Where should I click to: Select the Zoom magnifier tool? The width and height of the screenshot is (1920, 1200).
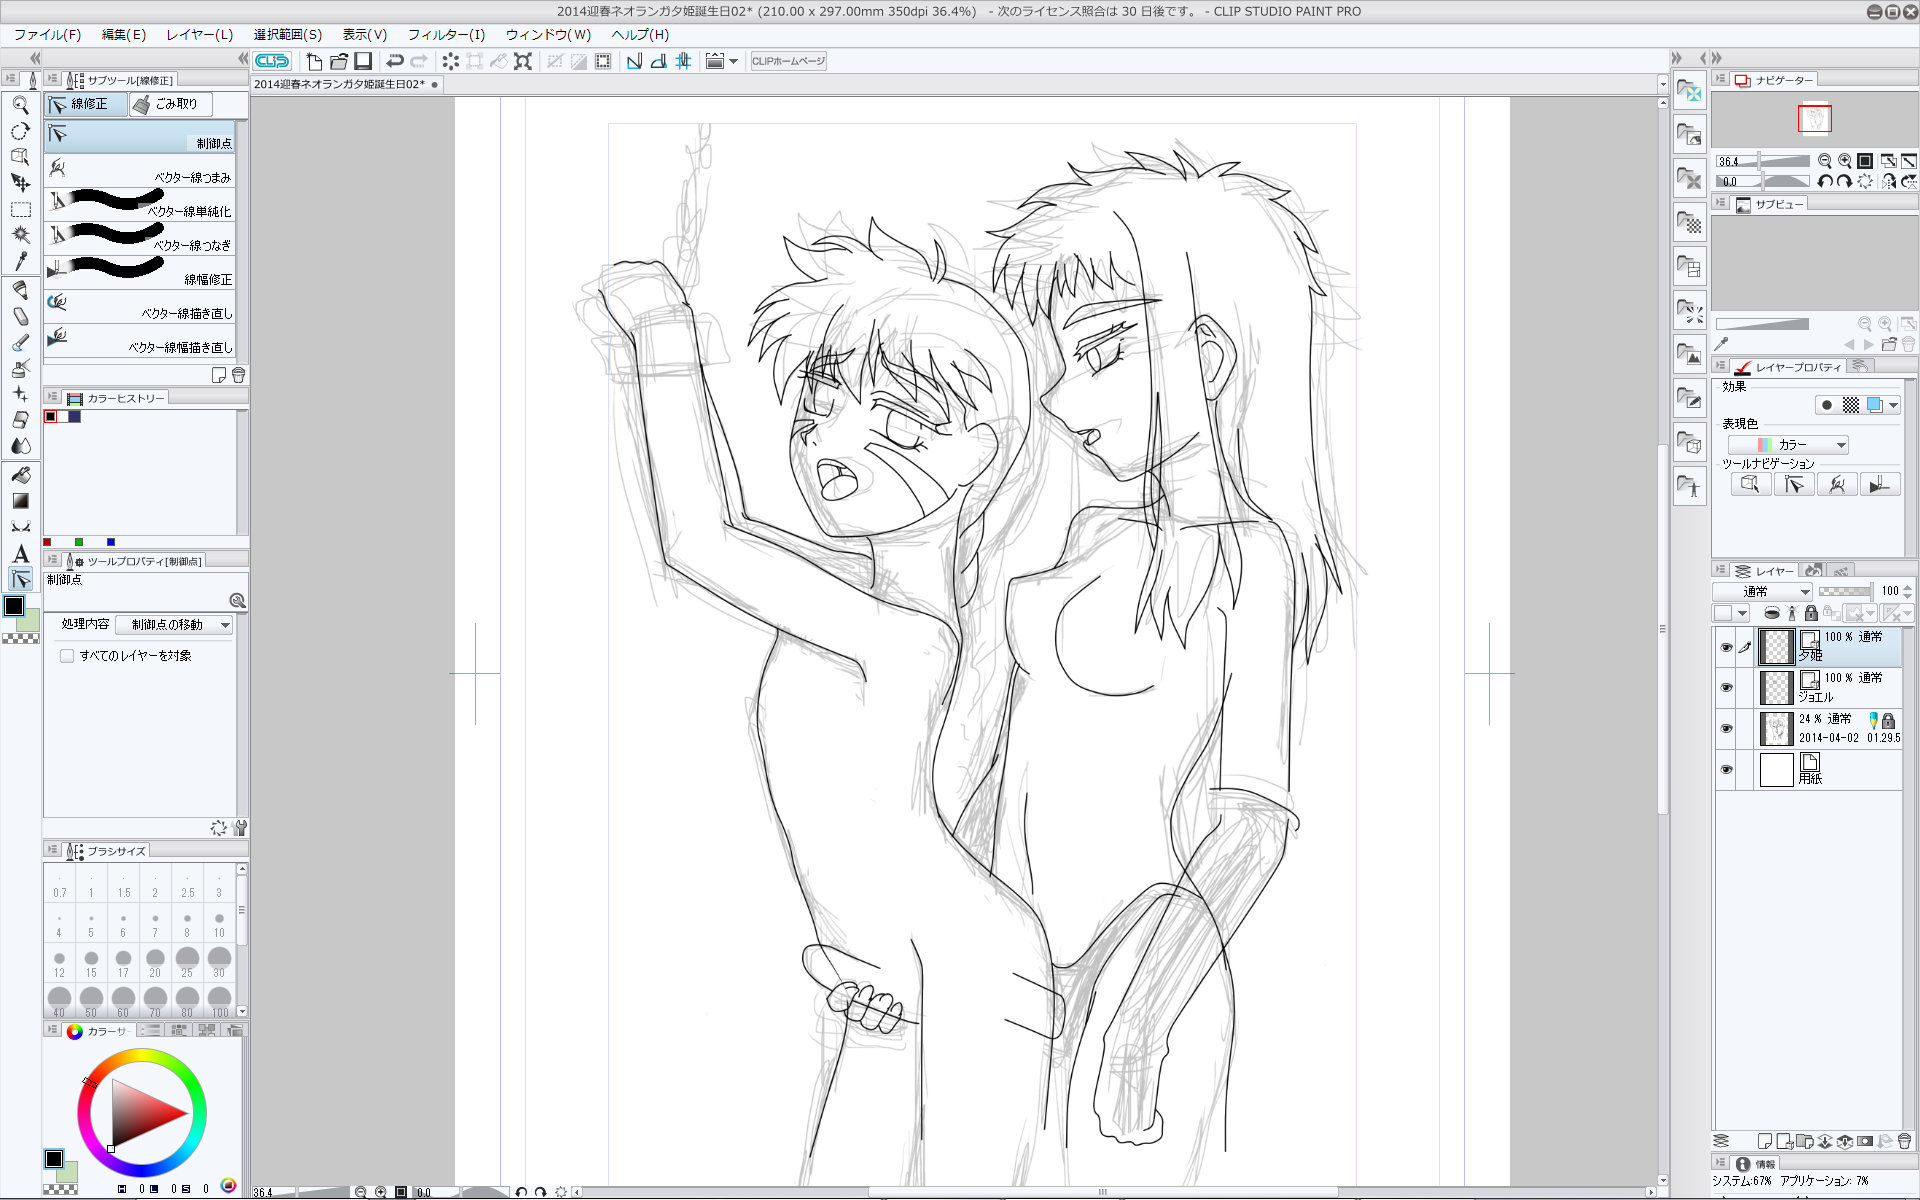click(20, 104)
